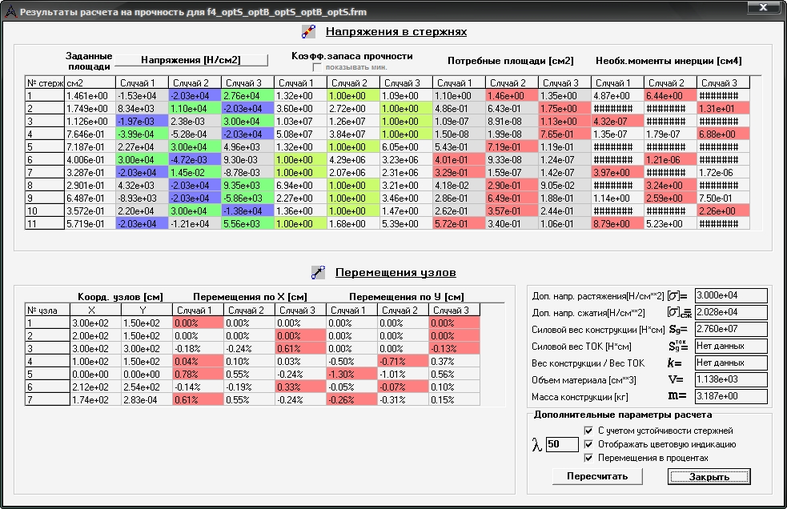Click the coordinate cell 2.12e+02
The height and width of the screenshot is (509, 787).
[95, 387]
